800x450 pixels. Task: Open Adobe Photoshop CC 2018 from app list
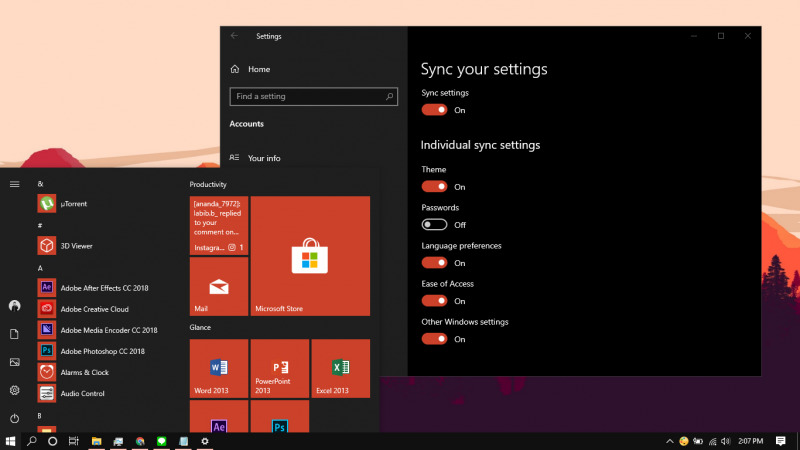point(101,351)
